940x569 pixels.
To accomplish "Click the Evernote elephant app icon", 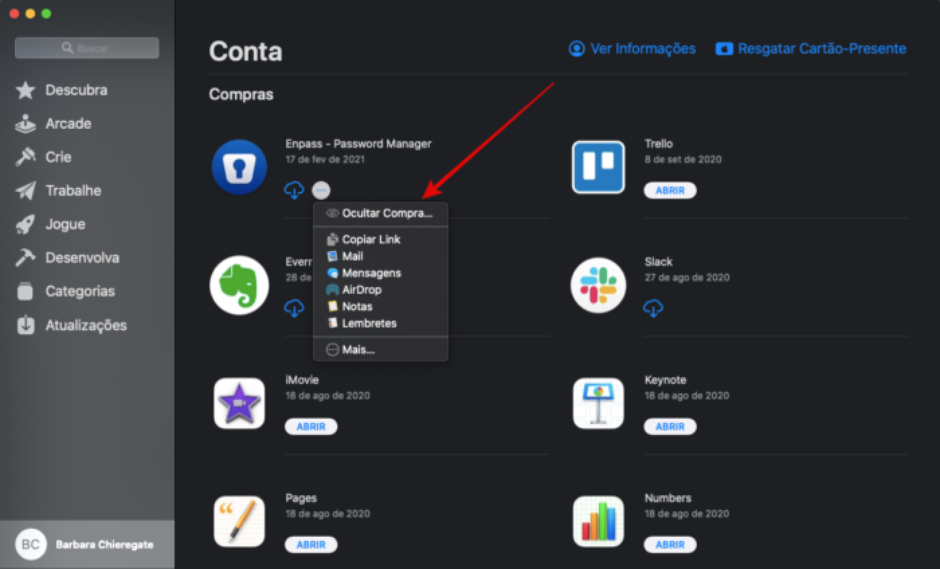I will pyautogui.click(x=239, y=285).
